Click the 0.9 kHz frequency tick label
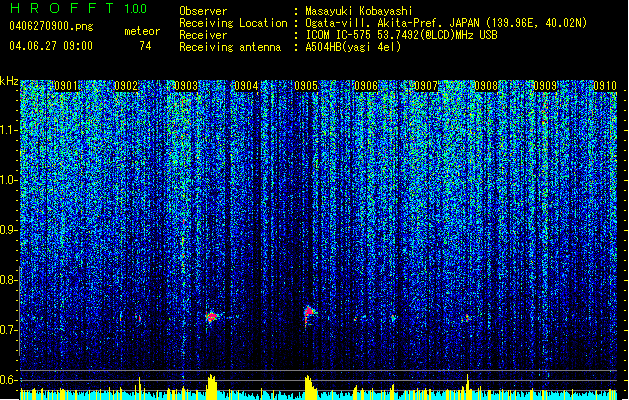This screenshot has height=400, width=629. pos(8,230)
